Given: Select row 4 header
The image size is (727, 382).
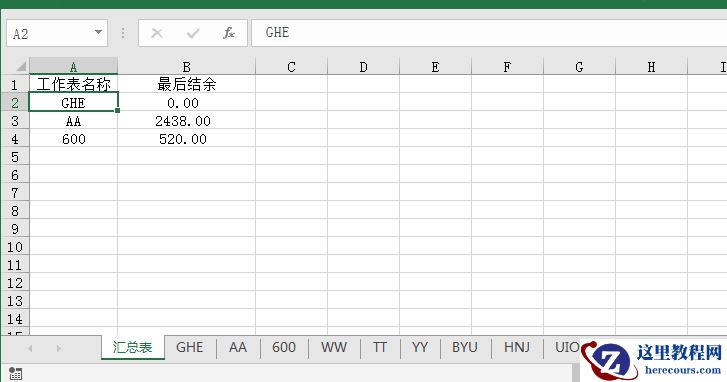Looking at the screenshot, I should click(x=15, y=139).
